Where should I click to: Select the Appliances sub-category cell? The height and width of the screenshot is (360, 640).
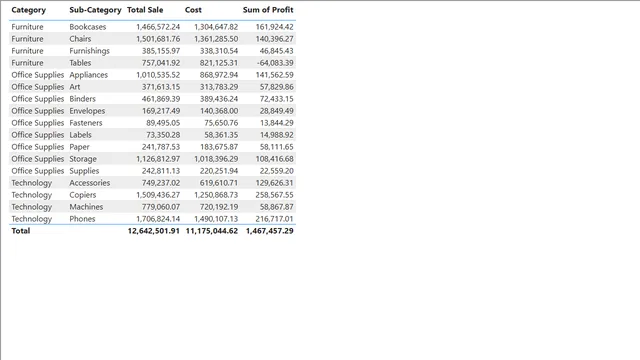[89, 75]
